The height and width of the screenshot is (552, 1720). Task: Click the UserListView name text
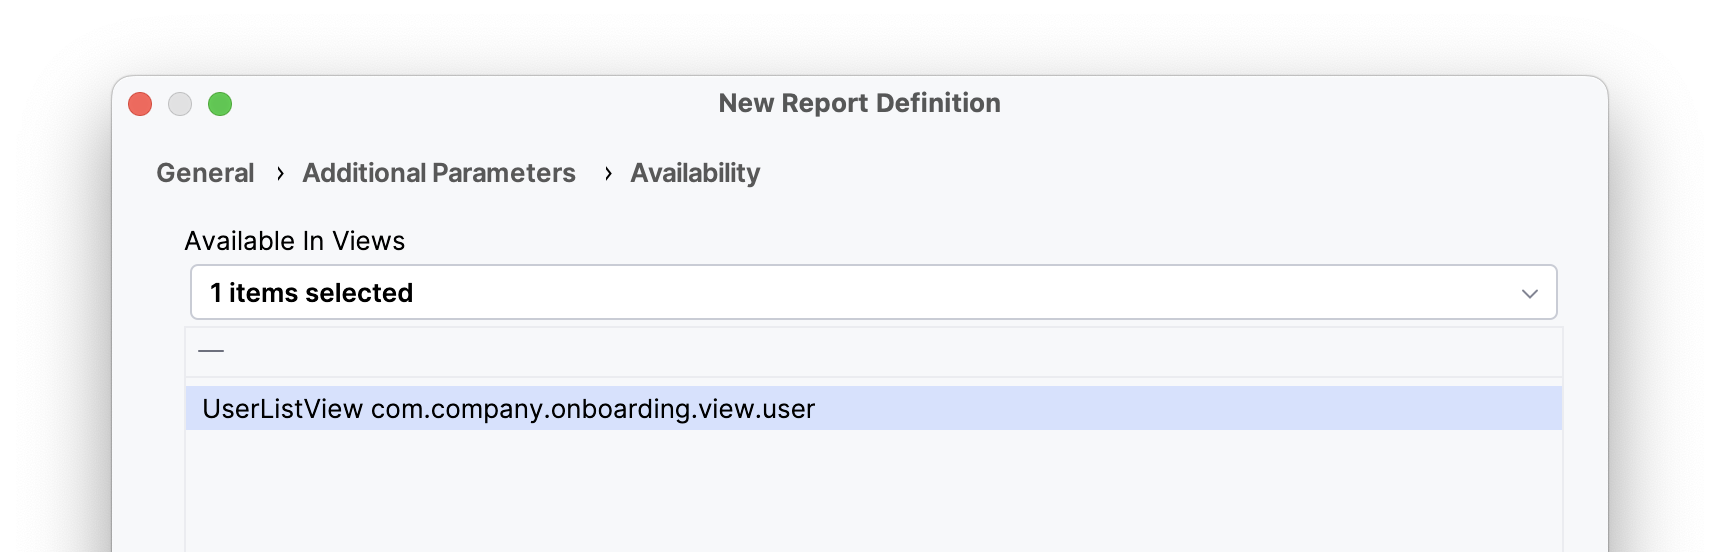(x=282, y=409)
